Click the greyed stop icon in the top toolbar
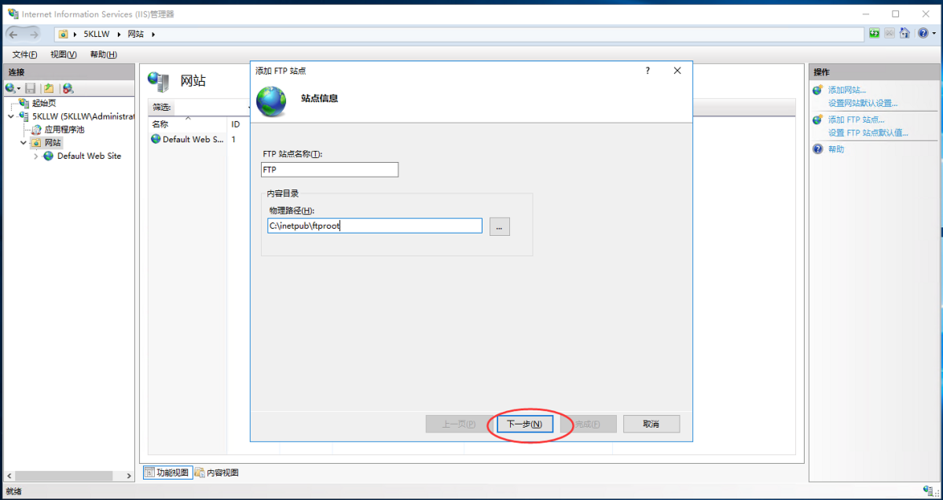The image size is (943, 500). pos(889,34)
